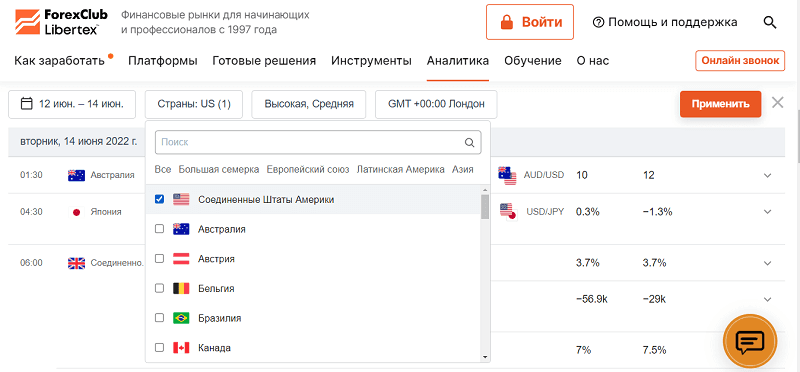
Task: Check the Австралия checkbox
Action: pyautogui.click(x=159, y=229)
